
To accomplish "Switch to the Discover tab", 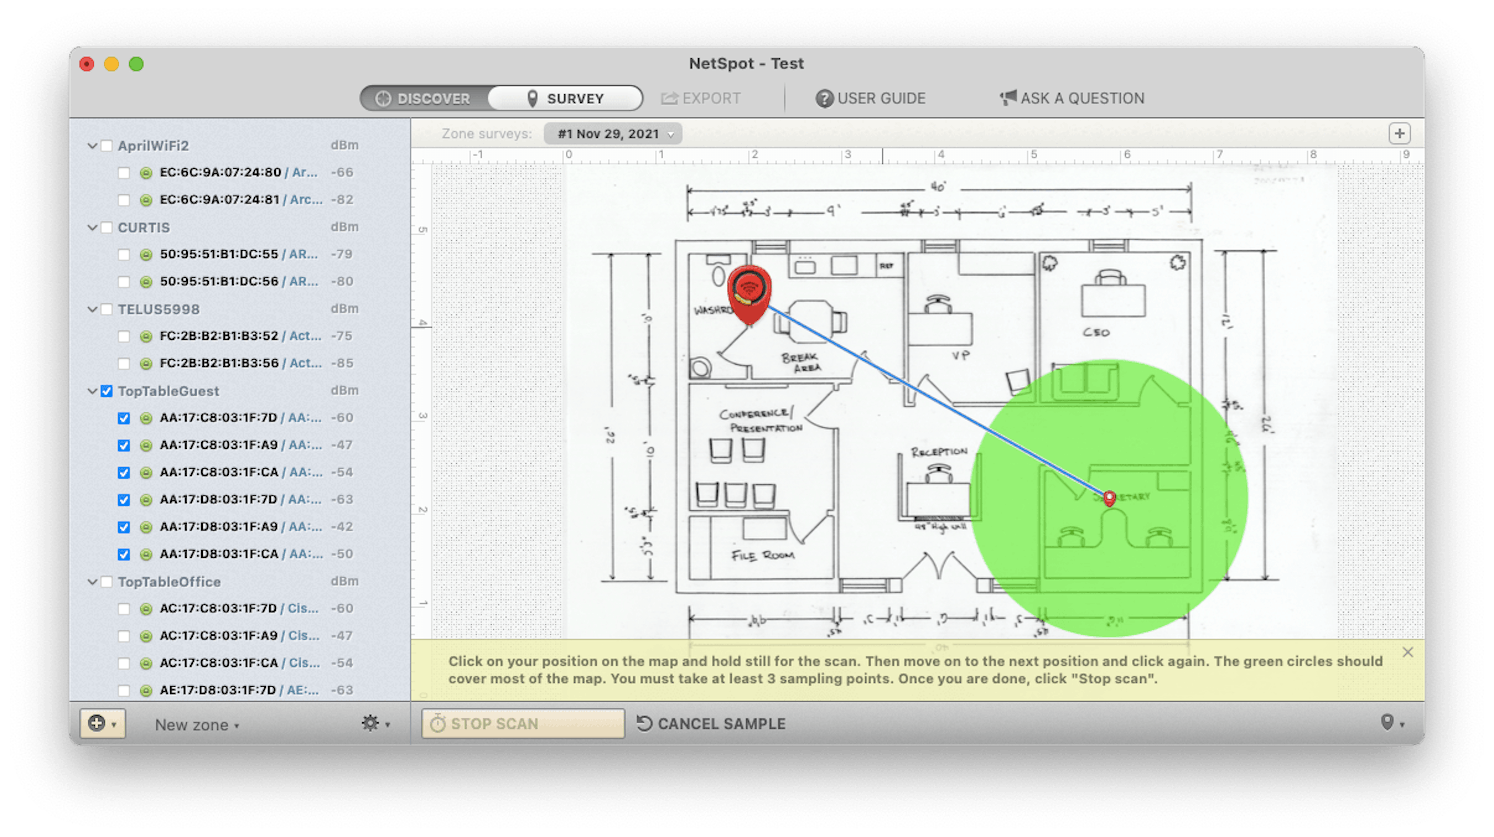I will [x=424, y=98].
